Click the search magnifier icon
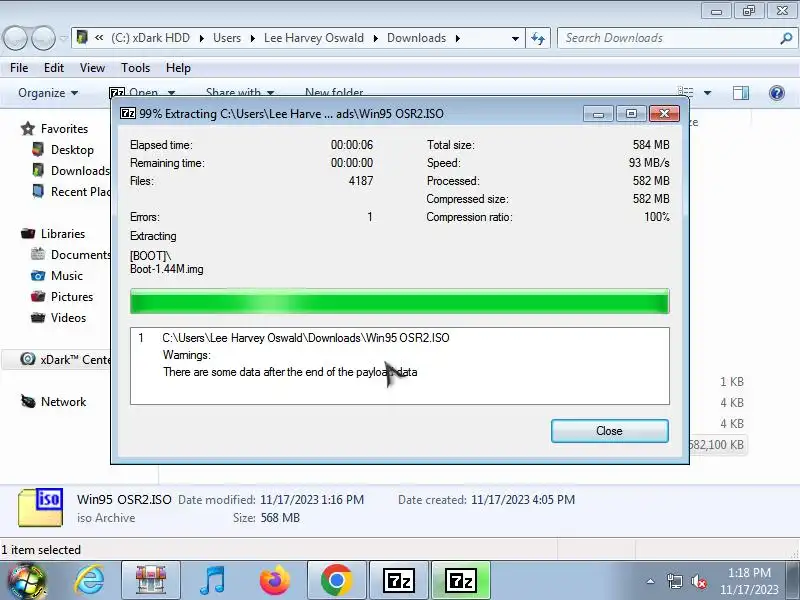800x600 pixels. coord(786,38)
